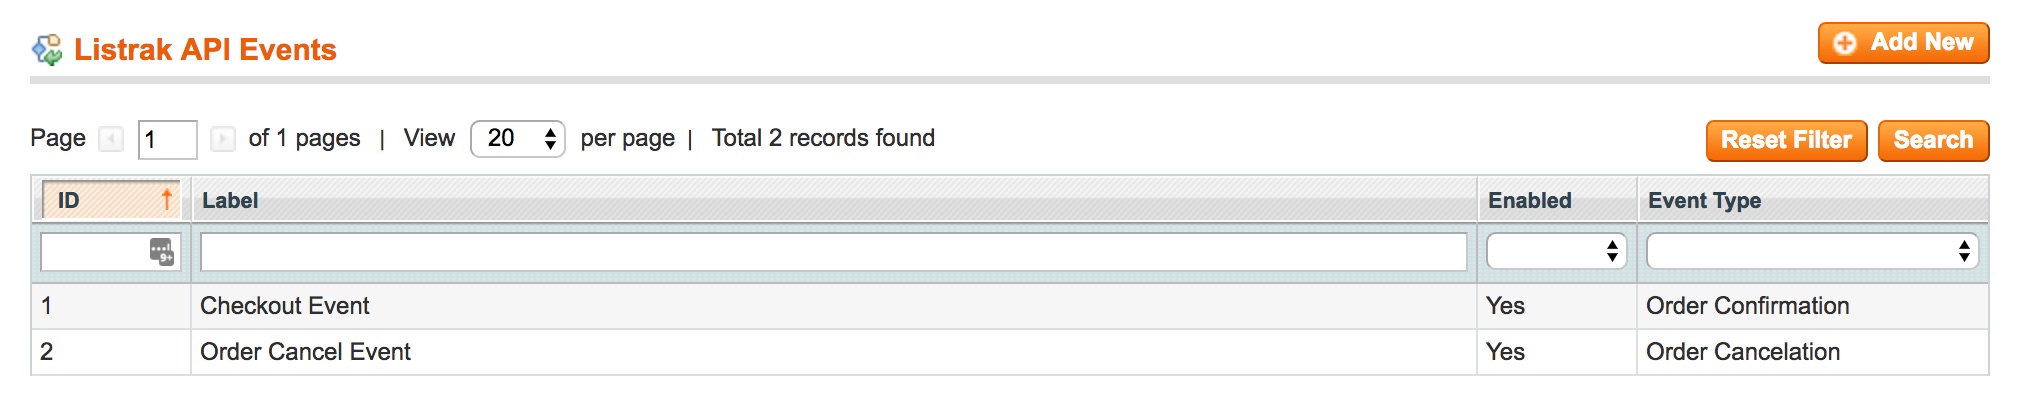Click the ID filter range icon
2018x396 pixels.
coord(162,252)
